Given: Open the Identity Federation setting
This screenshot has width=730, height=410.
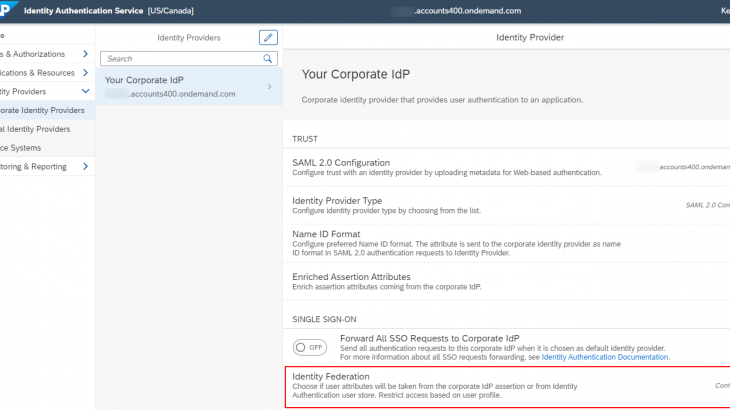Looking at the screenshot, I should coord(330,377).
